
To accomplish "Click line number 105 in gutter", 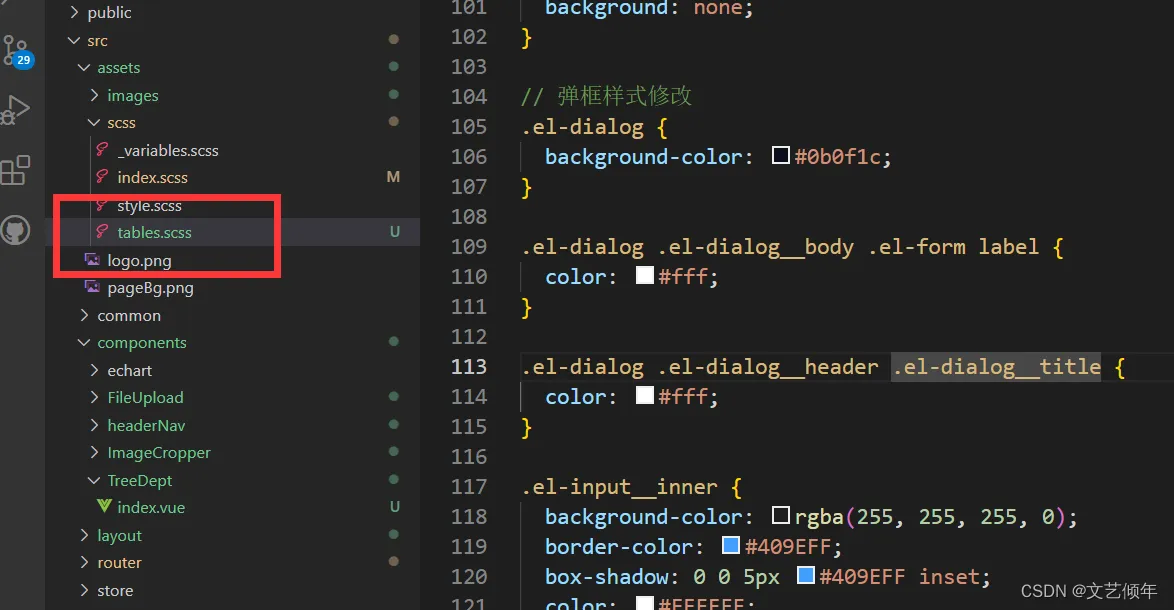I will (x=469, y=126).
